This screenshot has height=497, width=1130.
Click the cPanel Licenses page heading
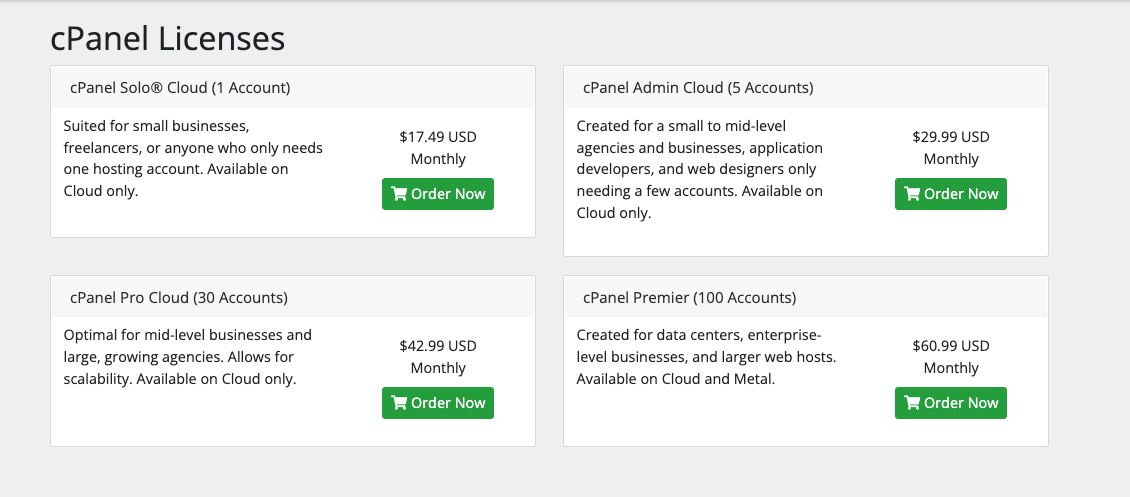coord(168,38)
